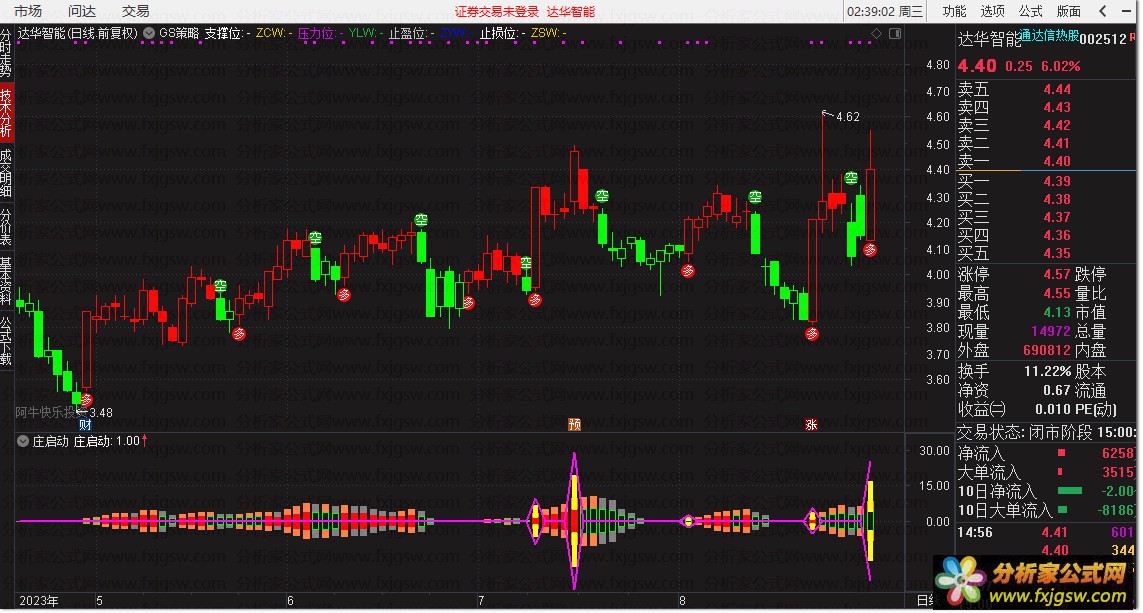Click the 财 marker under the chart

pyautogui.click(x=85, y=425)
